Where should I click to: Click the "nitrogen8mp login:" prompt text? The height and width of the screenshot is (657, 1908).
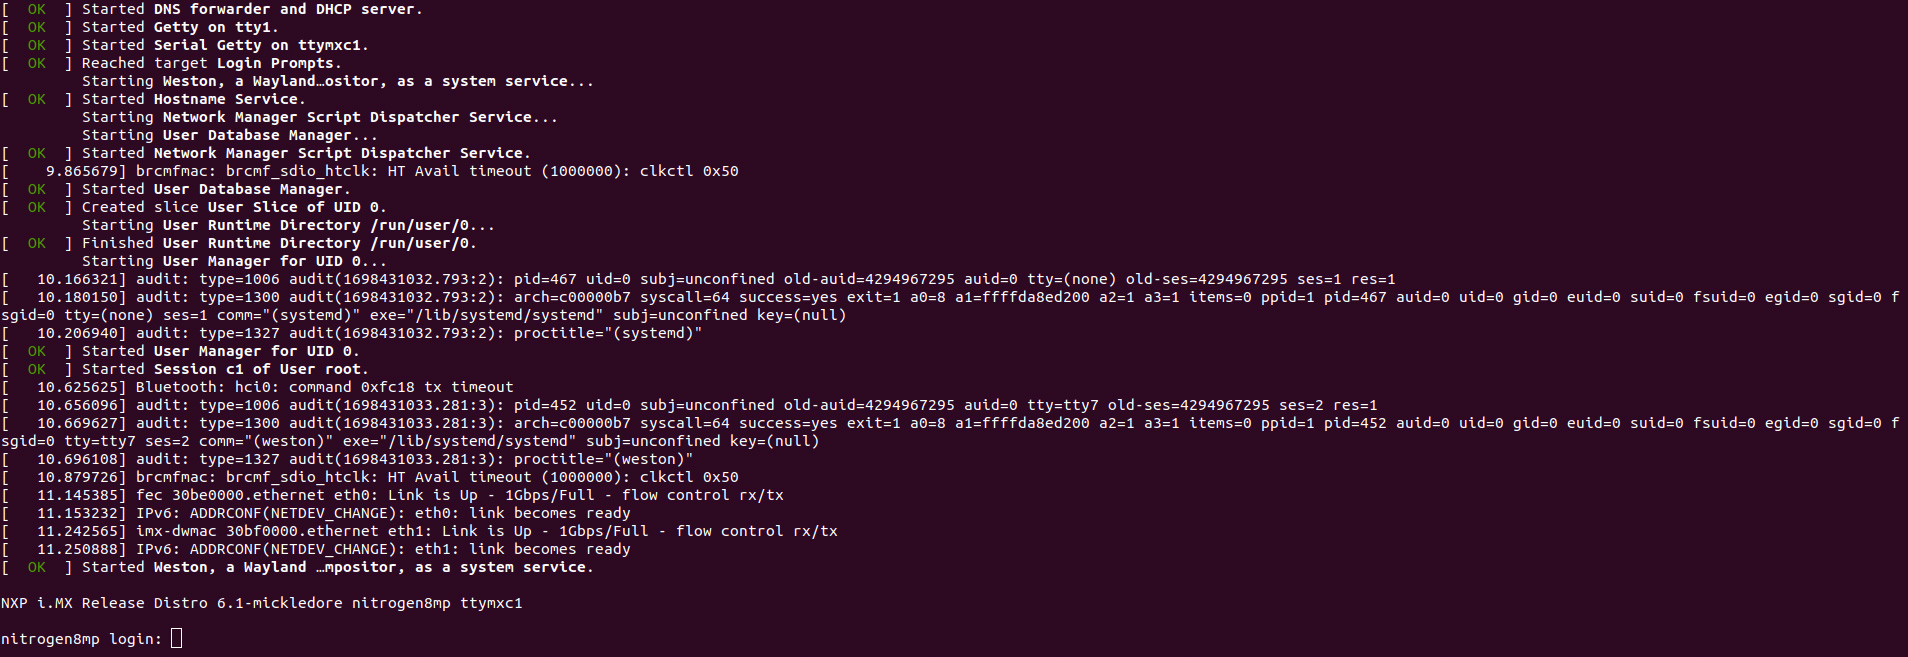pos(81,639)
